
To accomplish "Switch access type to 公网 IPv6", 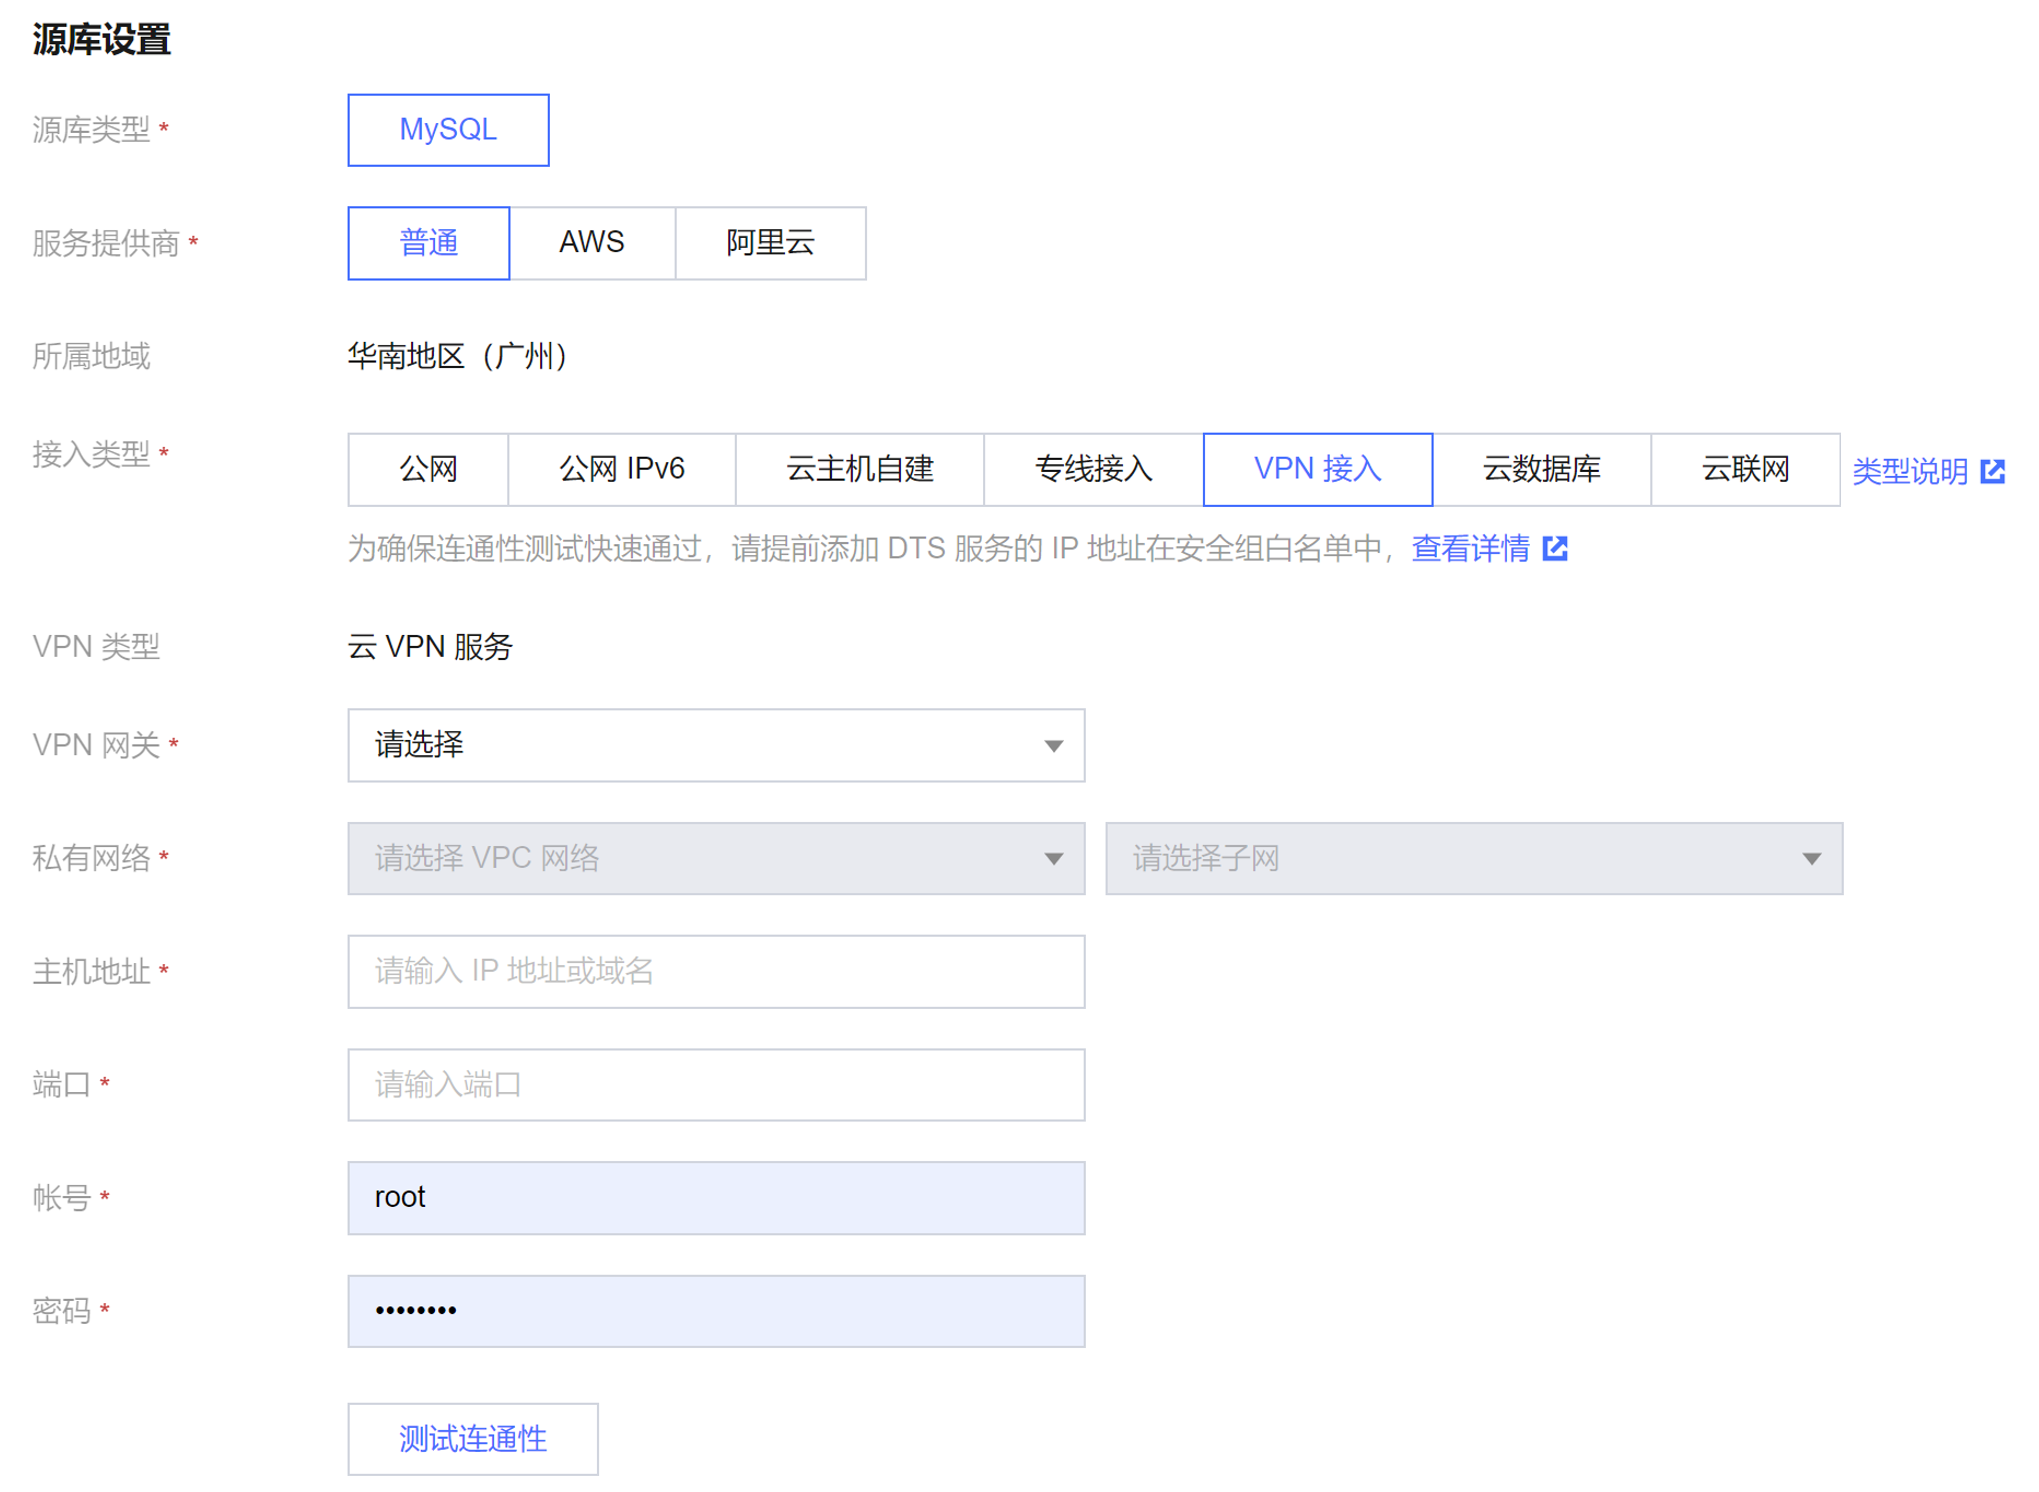I will [621, 469].
